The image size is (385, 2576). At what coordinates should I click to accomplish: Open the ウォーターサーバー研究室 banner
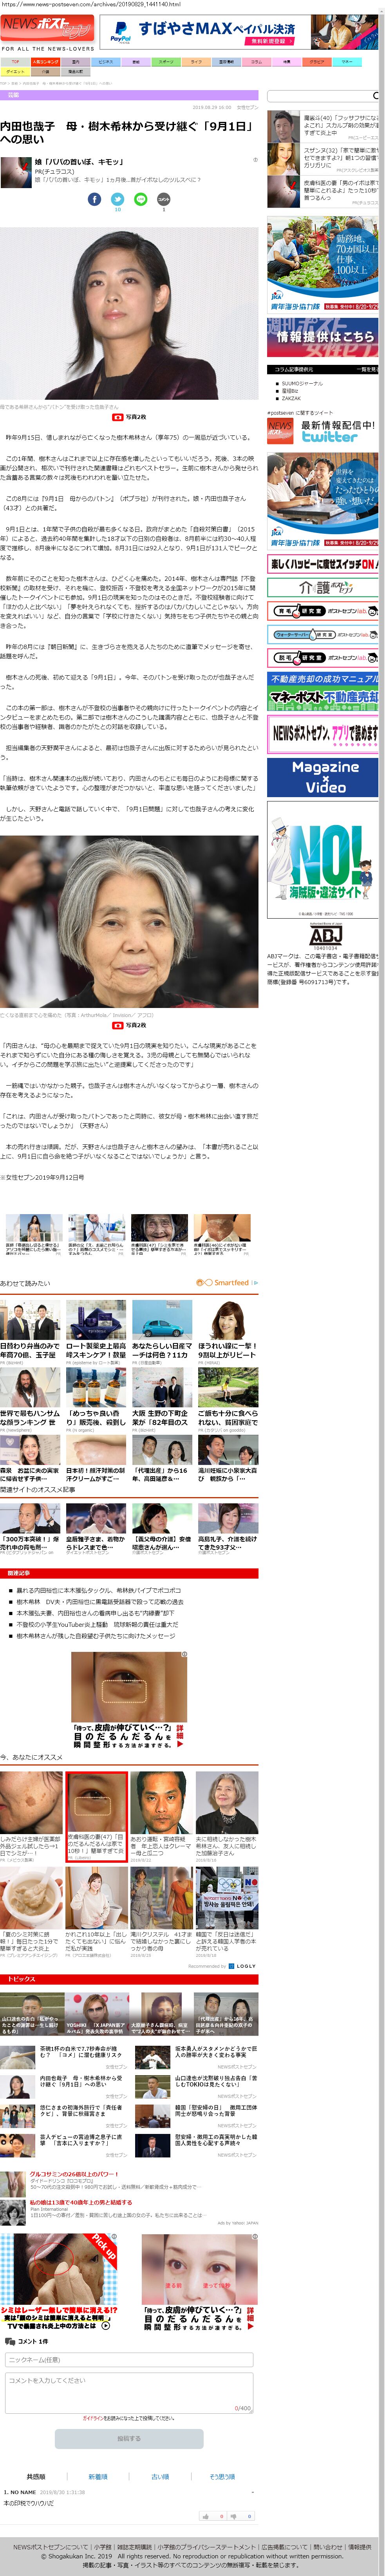tap(323, 634)
